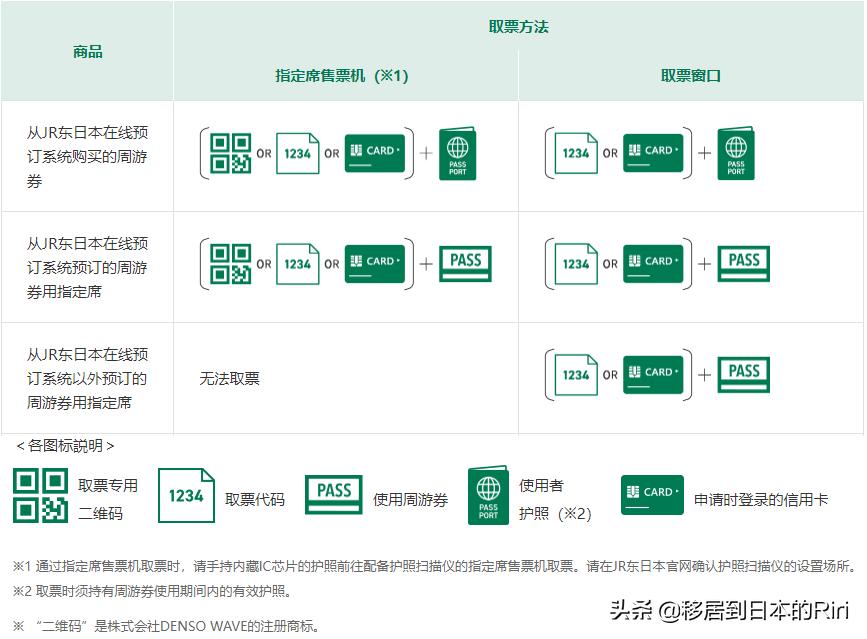
Task: Click the credit card icon in third row pickup window column
Action: (x=654, y=373)
